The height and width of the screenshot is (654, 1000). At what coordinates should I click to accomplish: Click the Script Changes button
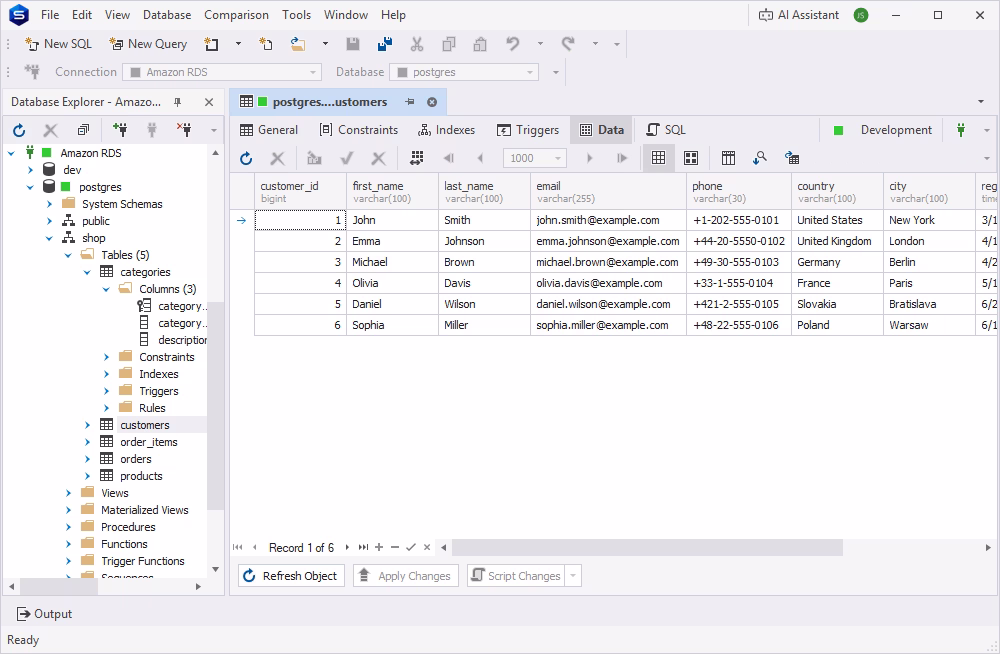tap(517, 576)
